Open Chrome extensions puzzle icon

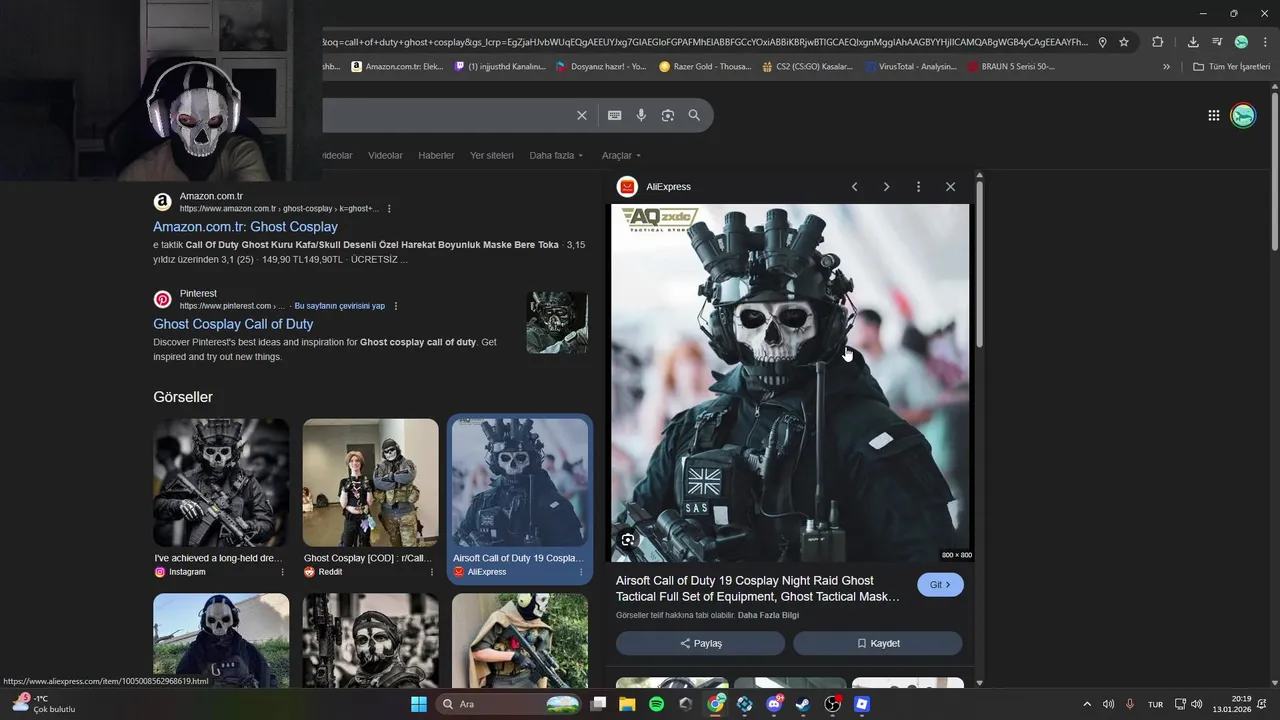point(1157,42)
